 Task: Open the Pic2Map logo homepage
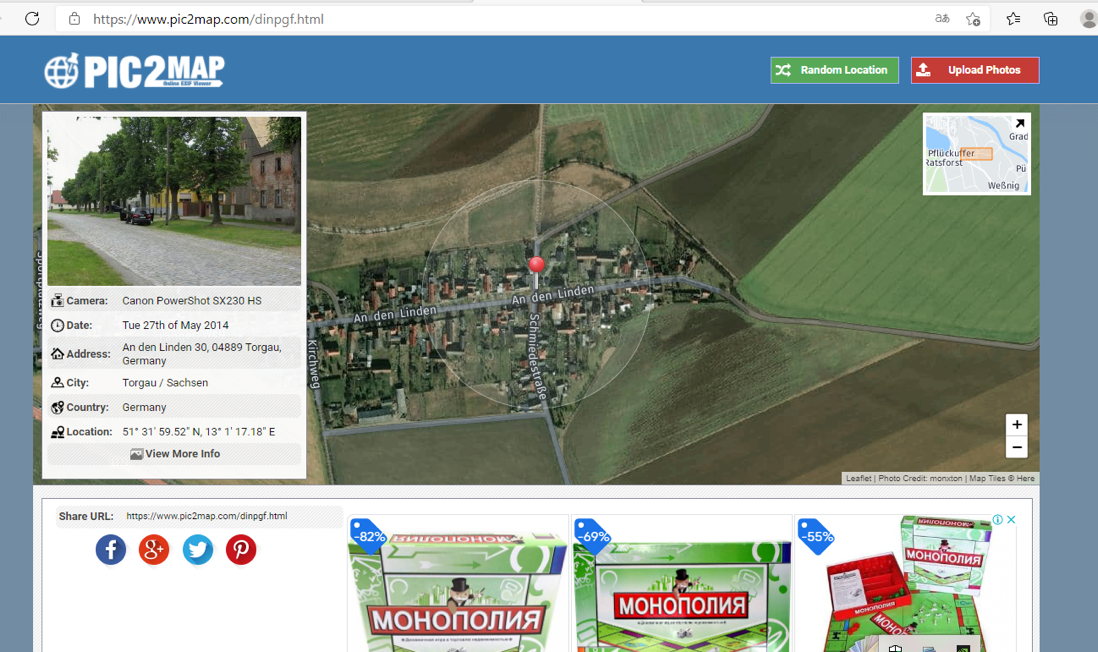134,71
